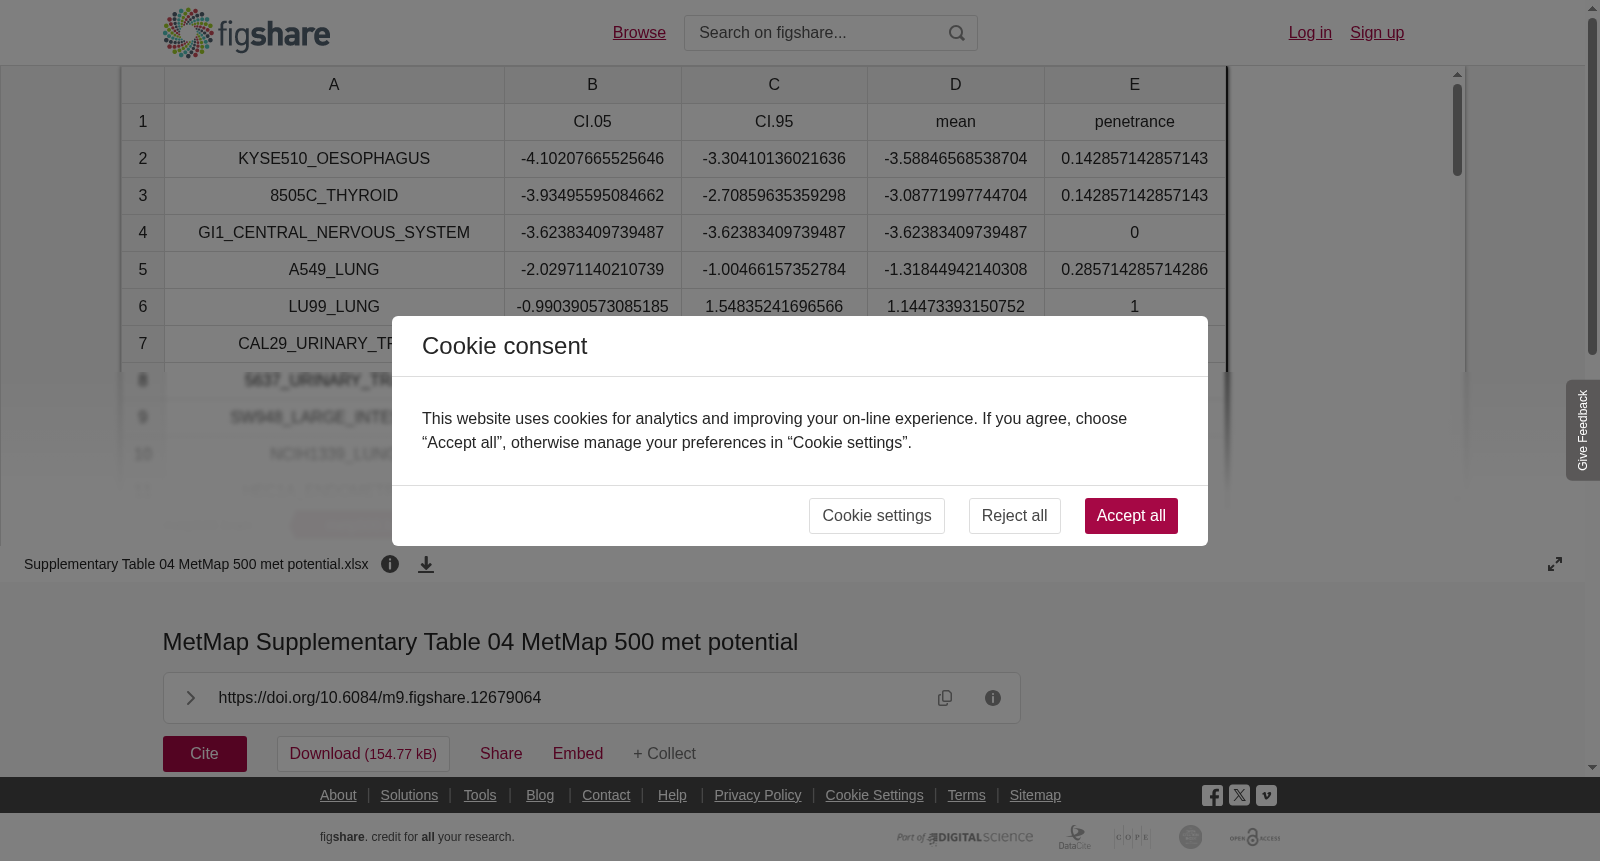Open the Give Feedback side tab

point(1583,430)
